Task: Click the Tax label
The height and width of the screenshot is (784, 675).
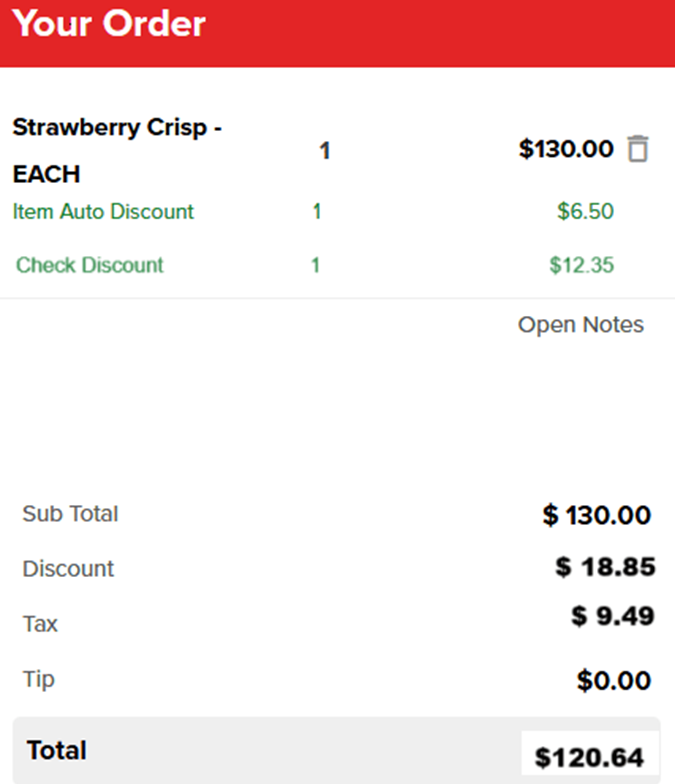Action: (x=40, y=624)
